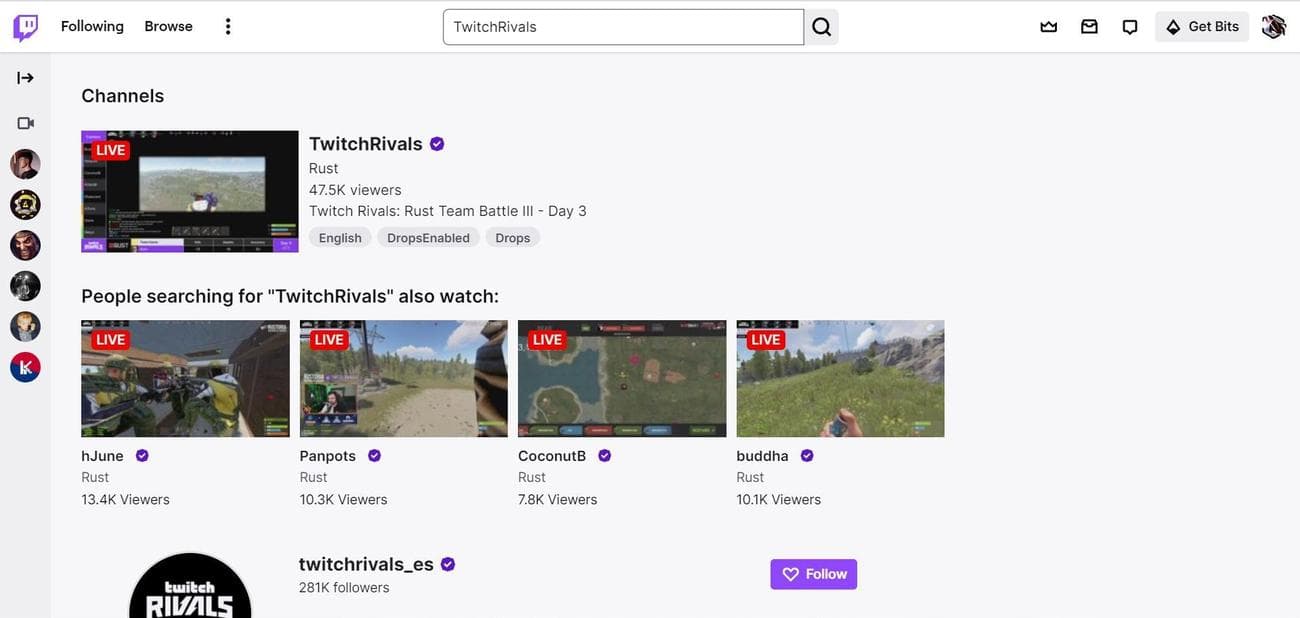The height and width of the screenshot is (618, 1300).
Task: Go to the Following tab
Action: point(92,27)
